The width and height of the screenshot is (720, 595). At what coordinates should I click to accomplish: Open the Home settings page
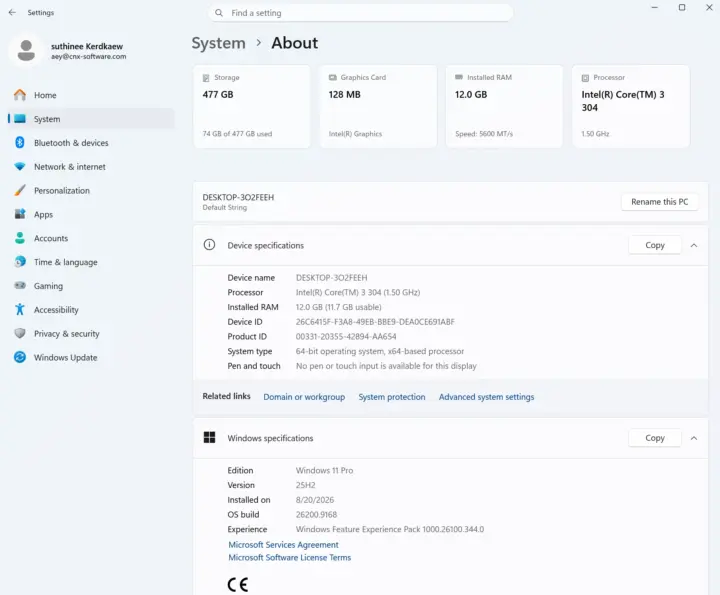pyautogui.click(x=91, y=95)
